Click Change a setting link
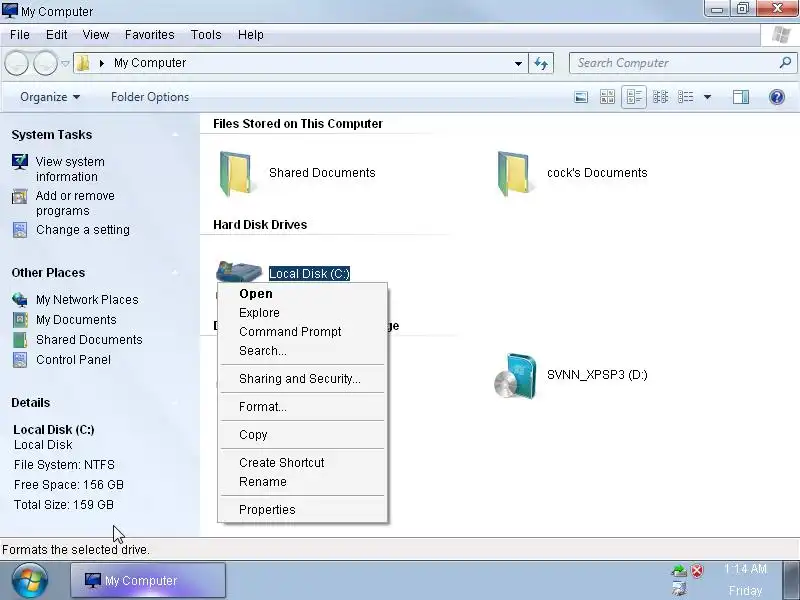This screenshot has width=800, height=600. tap(83, 230)
